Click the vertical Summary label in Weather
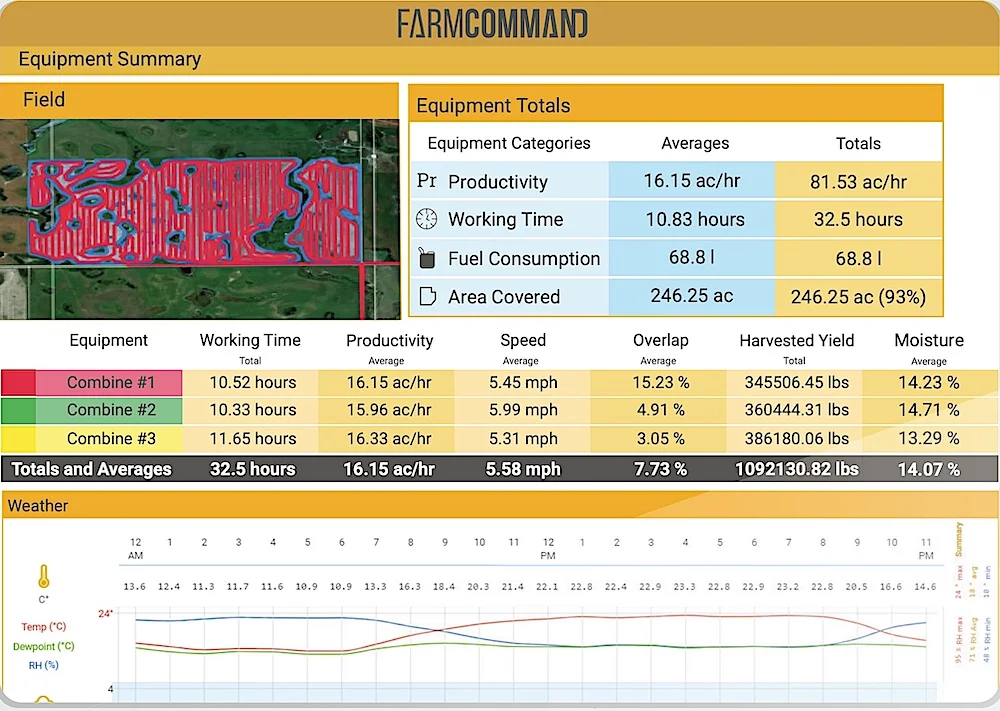Image resolution: width=1000 pixels, height=711 pixels. (x=959, y=539)
